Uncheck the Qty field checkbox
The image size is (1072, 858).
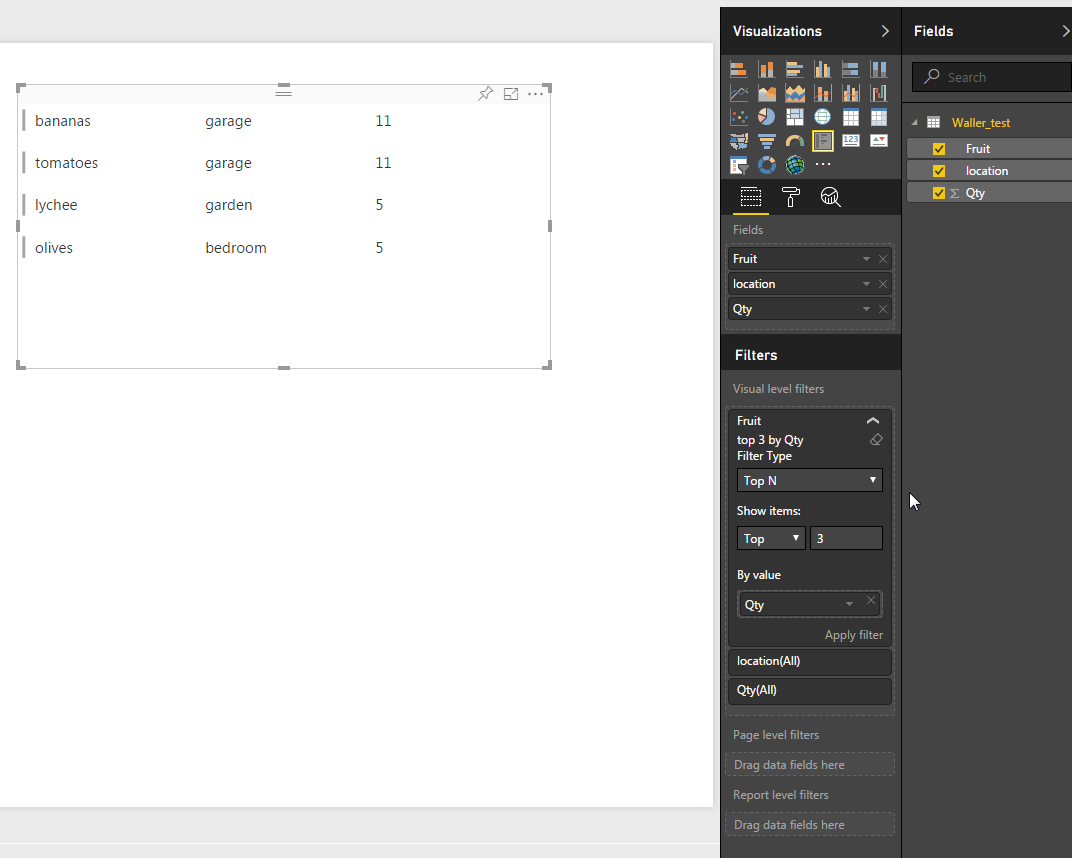point(939,193)
